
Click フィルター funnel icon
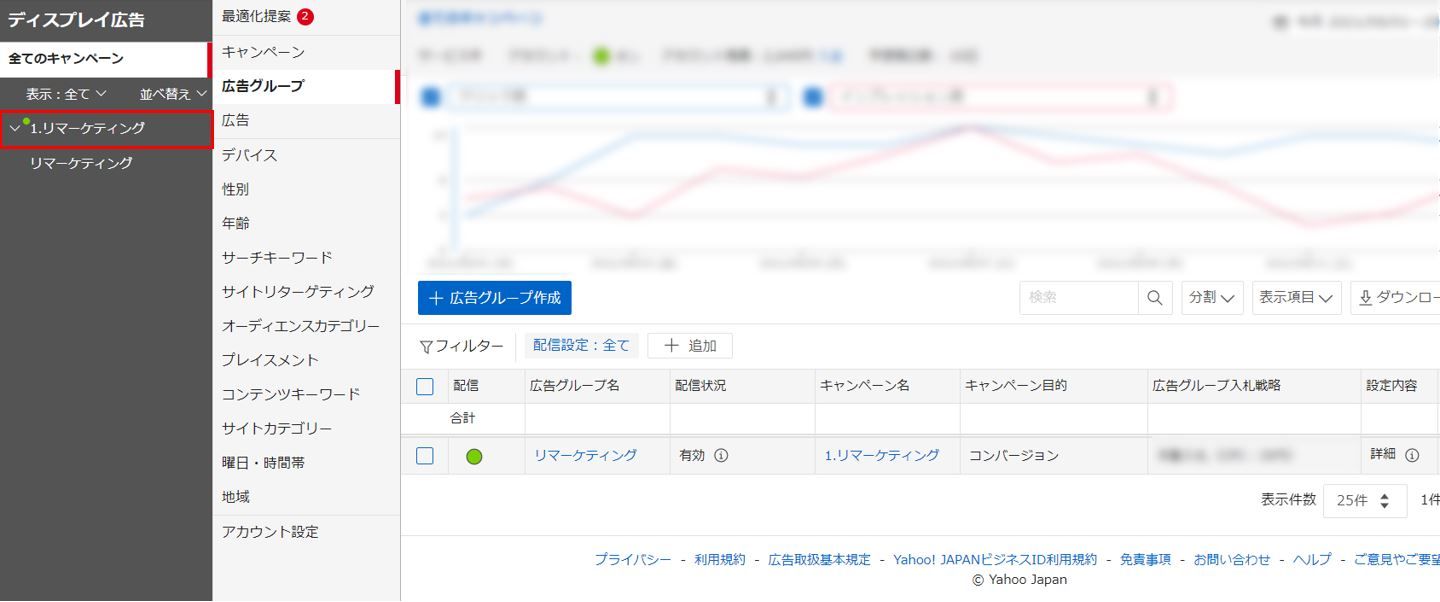click(426, 347)
